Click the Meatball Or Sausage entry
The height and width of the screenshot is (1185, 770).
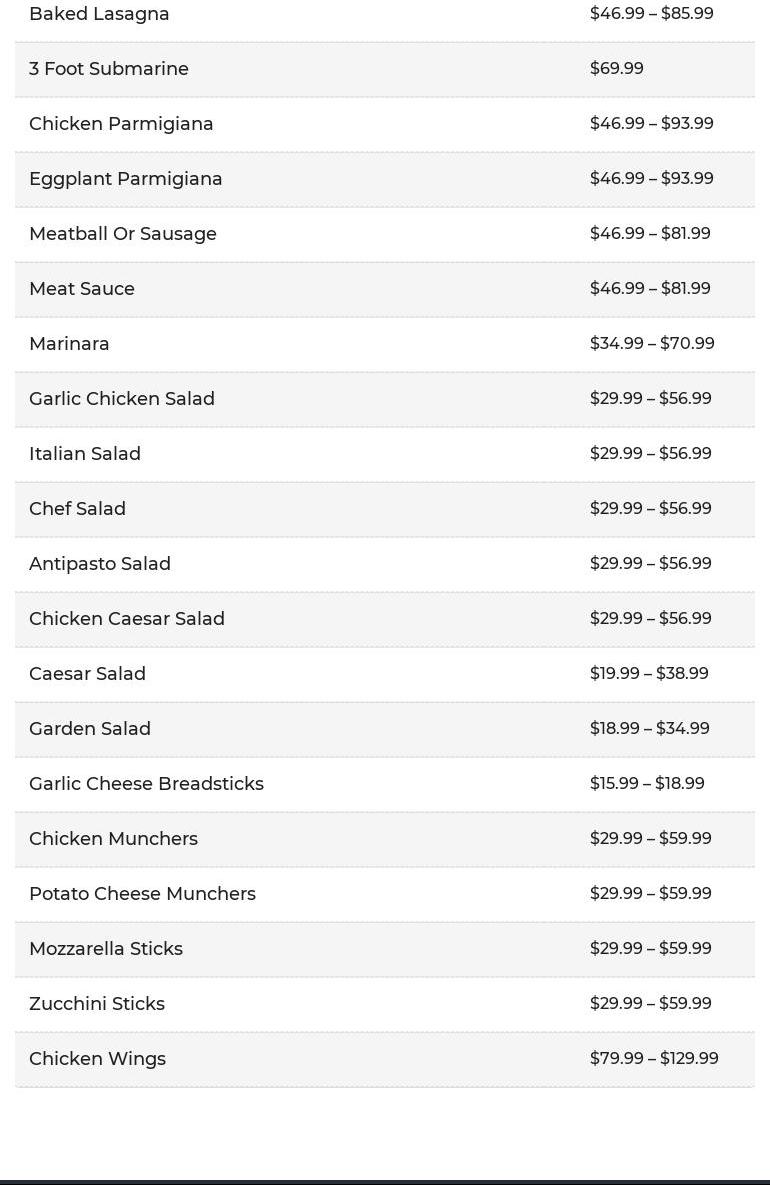(x=123, y=234)
